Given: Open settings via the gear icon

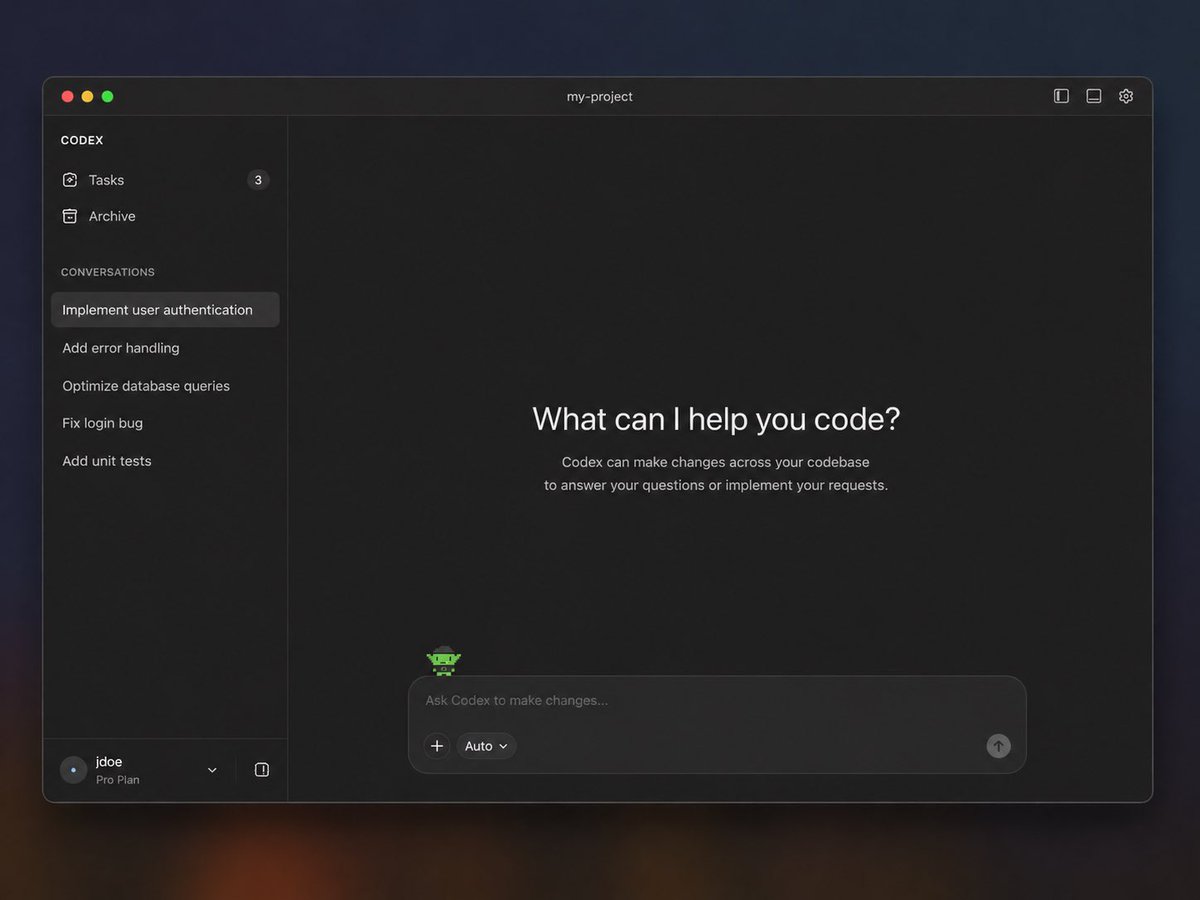Looking at the screenshot, I should [1126, 96].
